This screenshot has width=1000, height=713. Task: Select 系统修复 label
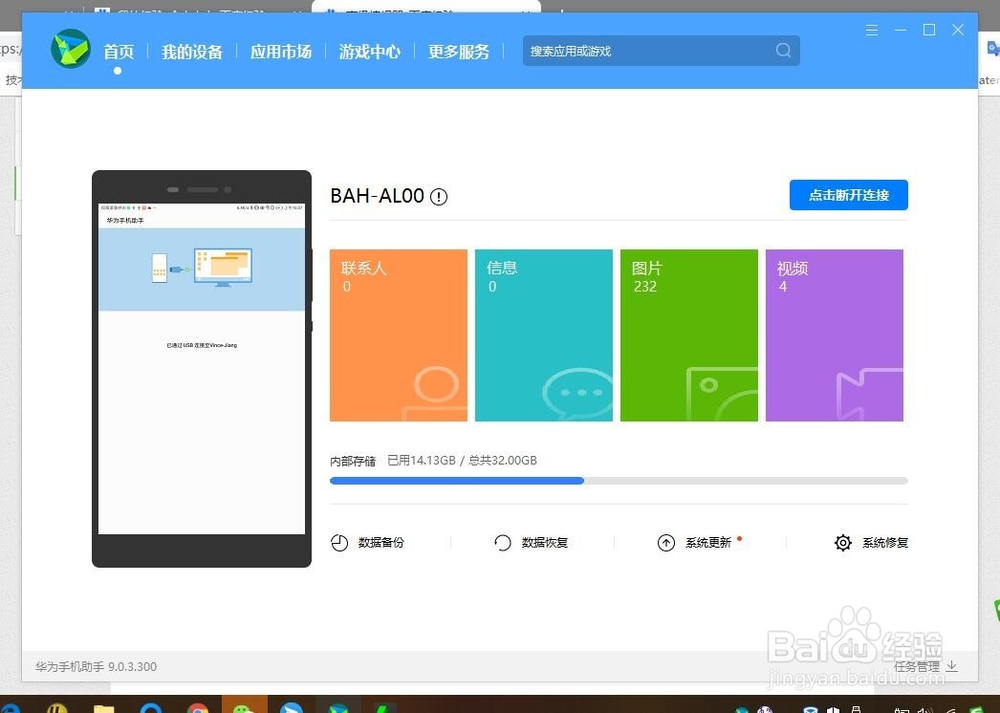(x=885, y=543)
